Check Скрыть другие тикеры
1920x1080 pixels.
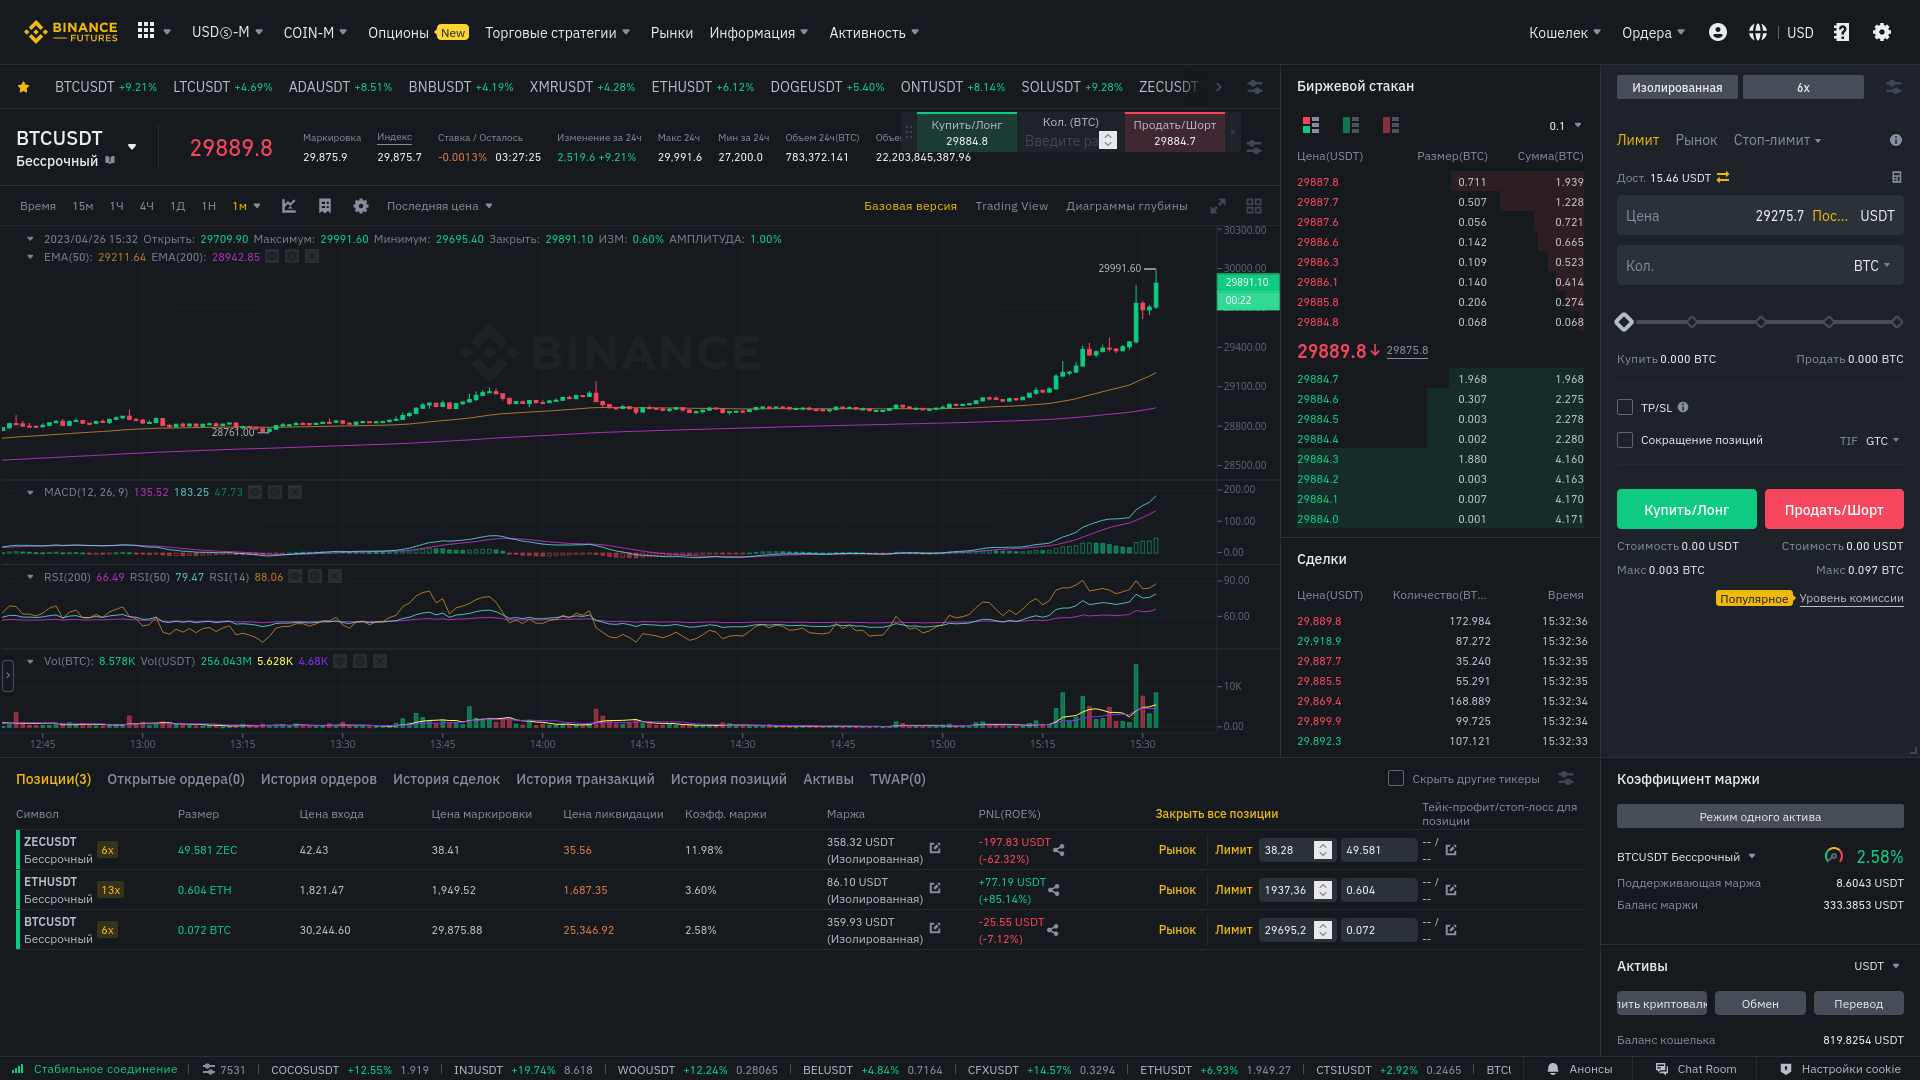pyautogui.click(x=1396, y=778)
